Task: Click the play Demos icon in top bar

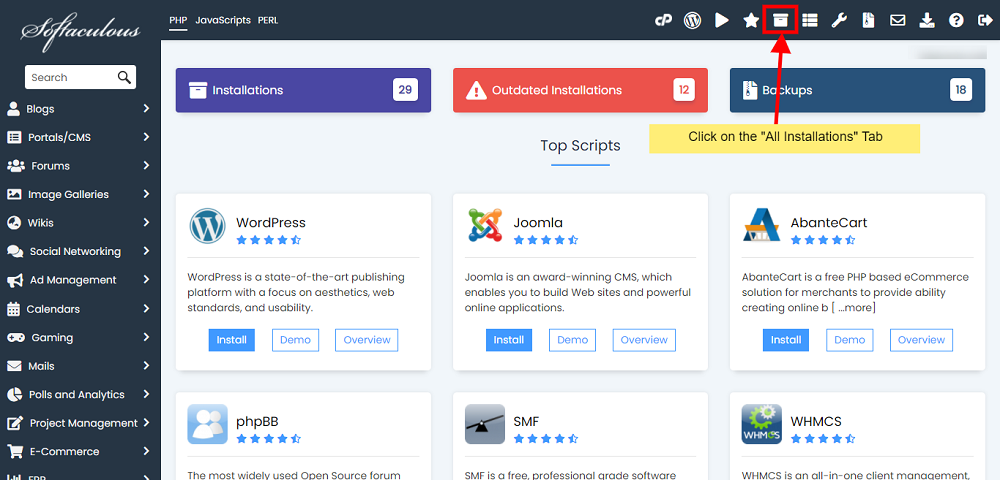Action: pyautogui.click(x=722, y=20)
